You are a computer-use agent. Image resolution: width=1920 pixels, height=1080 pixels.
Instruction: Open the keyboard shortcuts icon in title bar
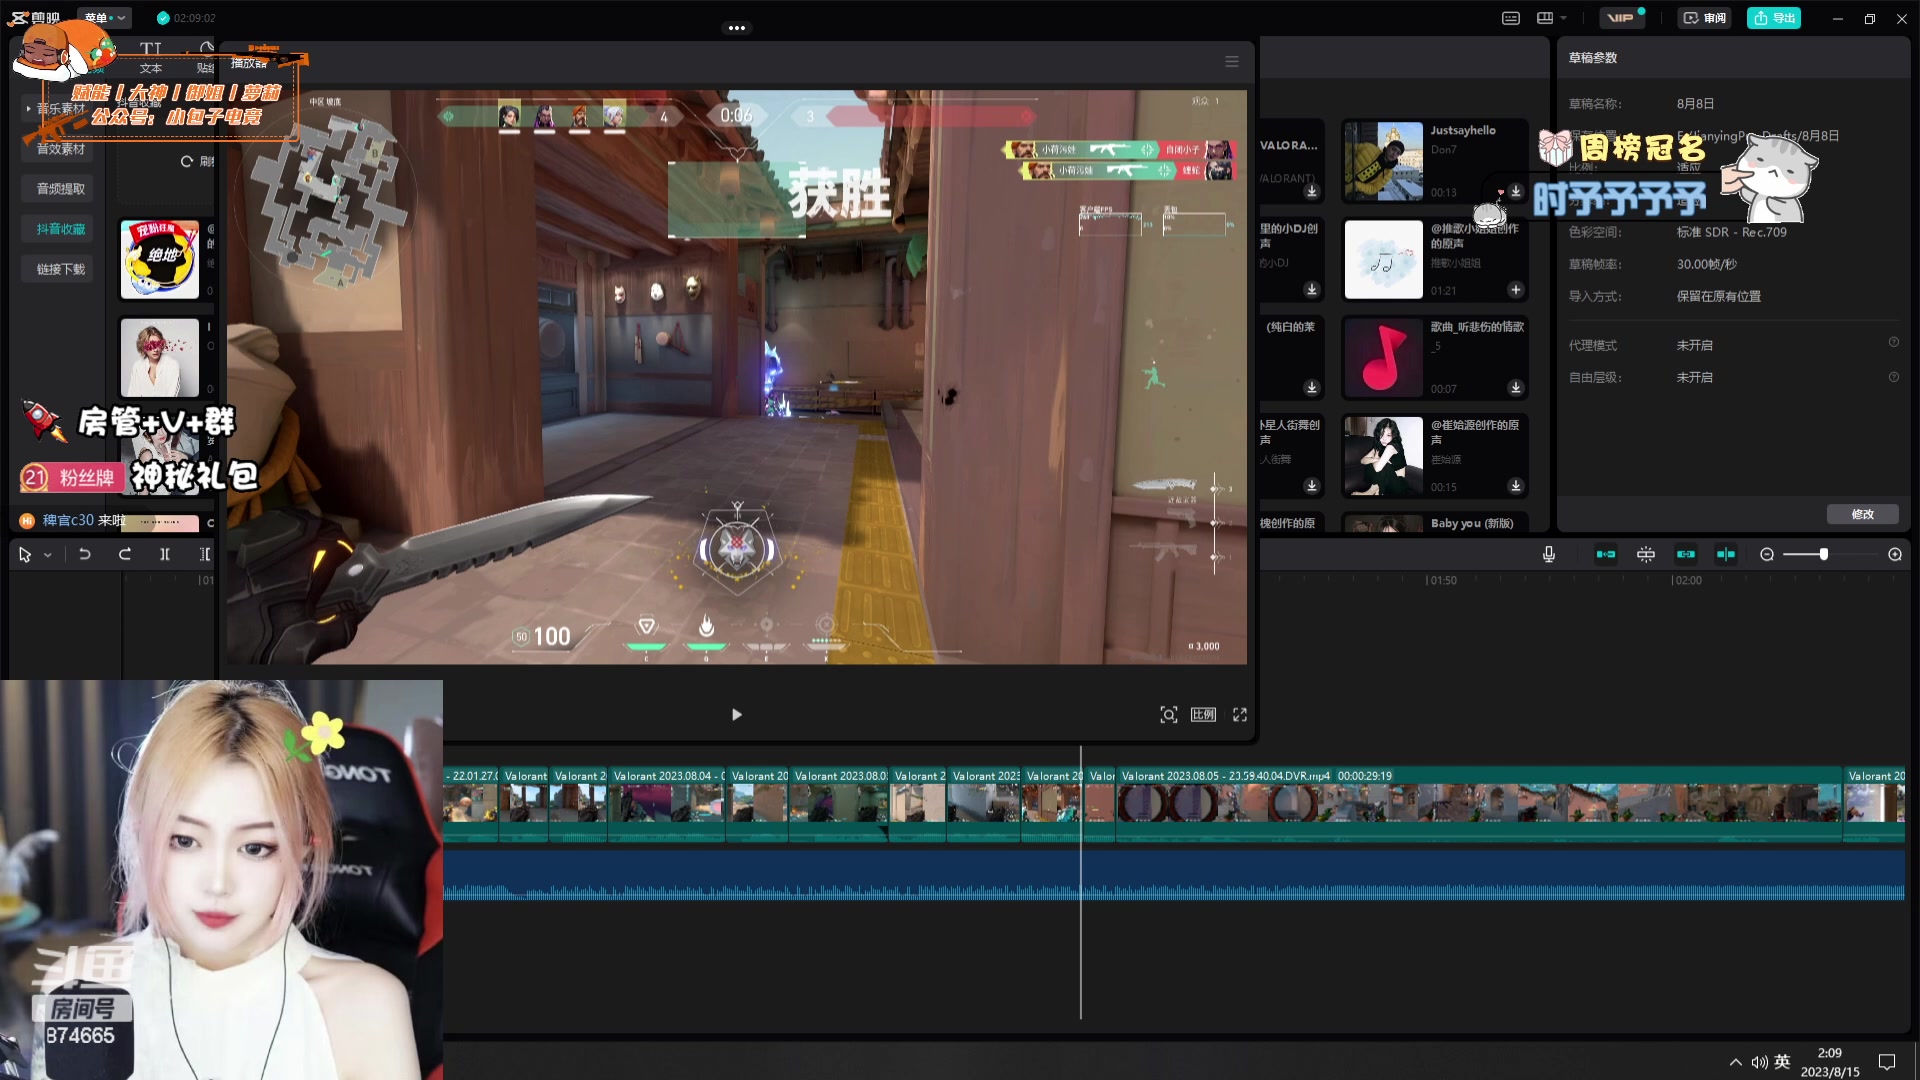[1511, 18]
